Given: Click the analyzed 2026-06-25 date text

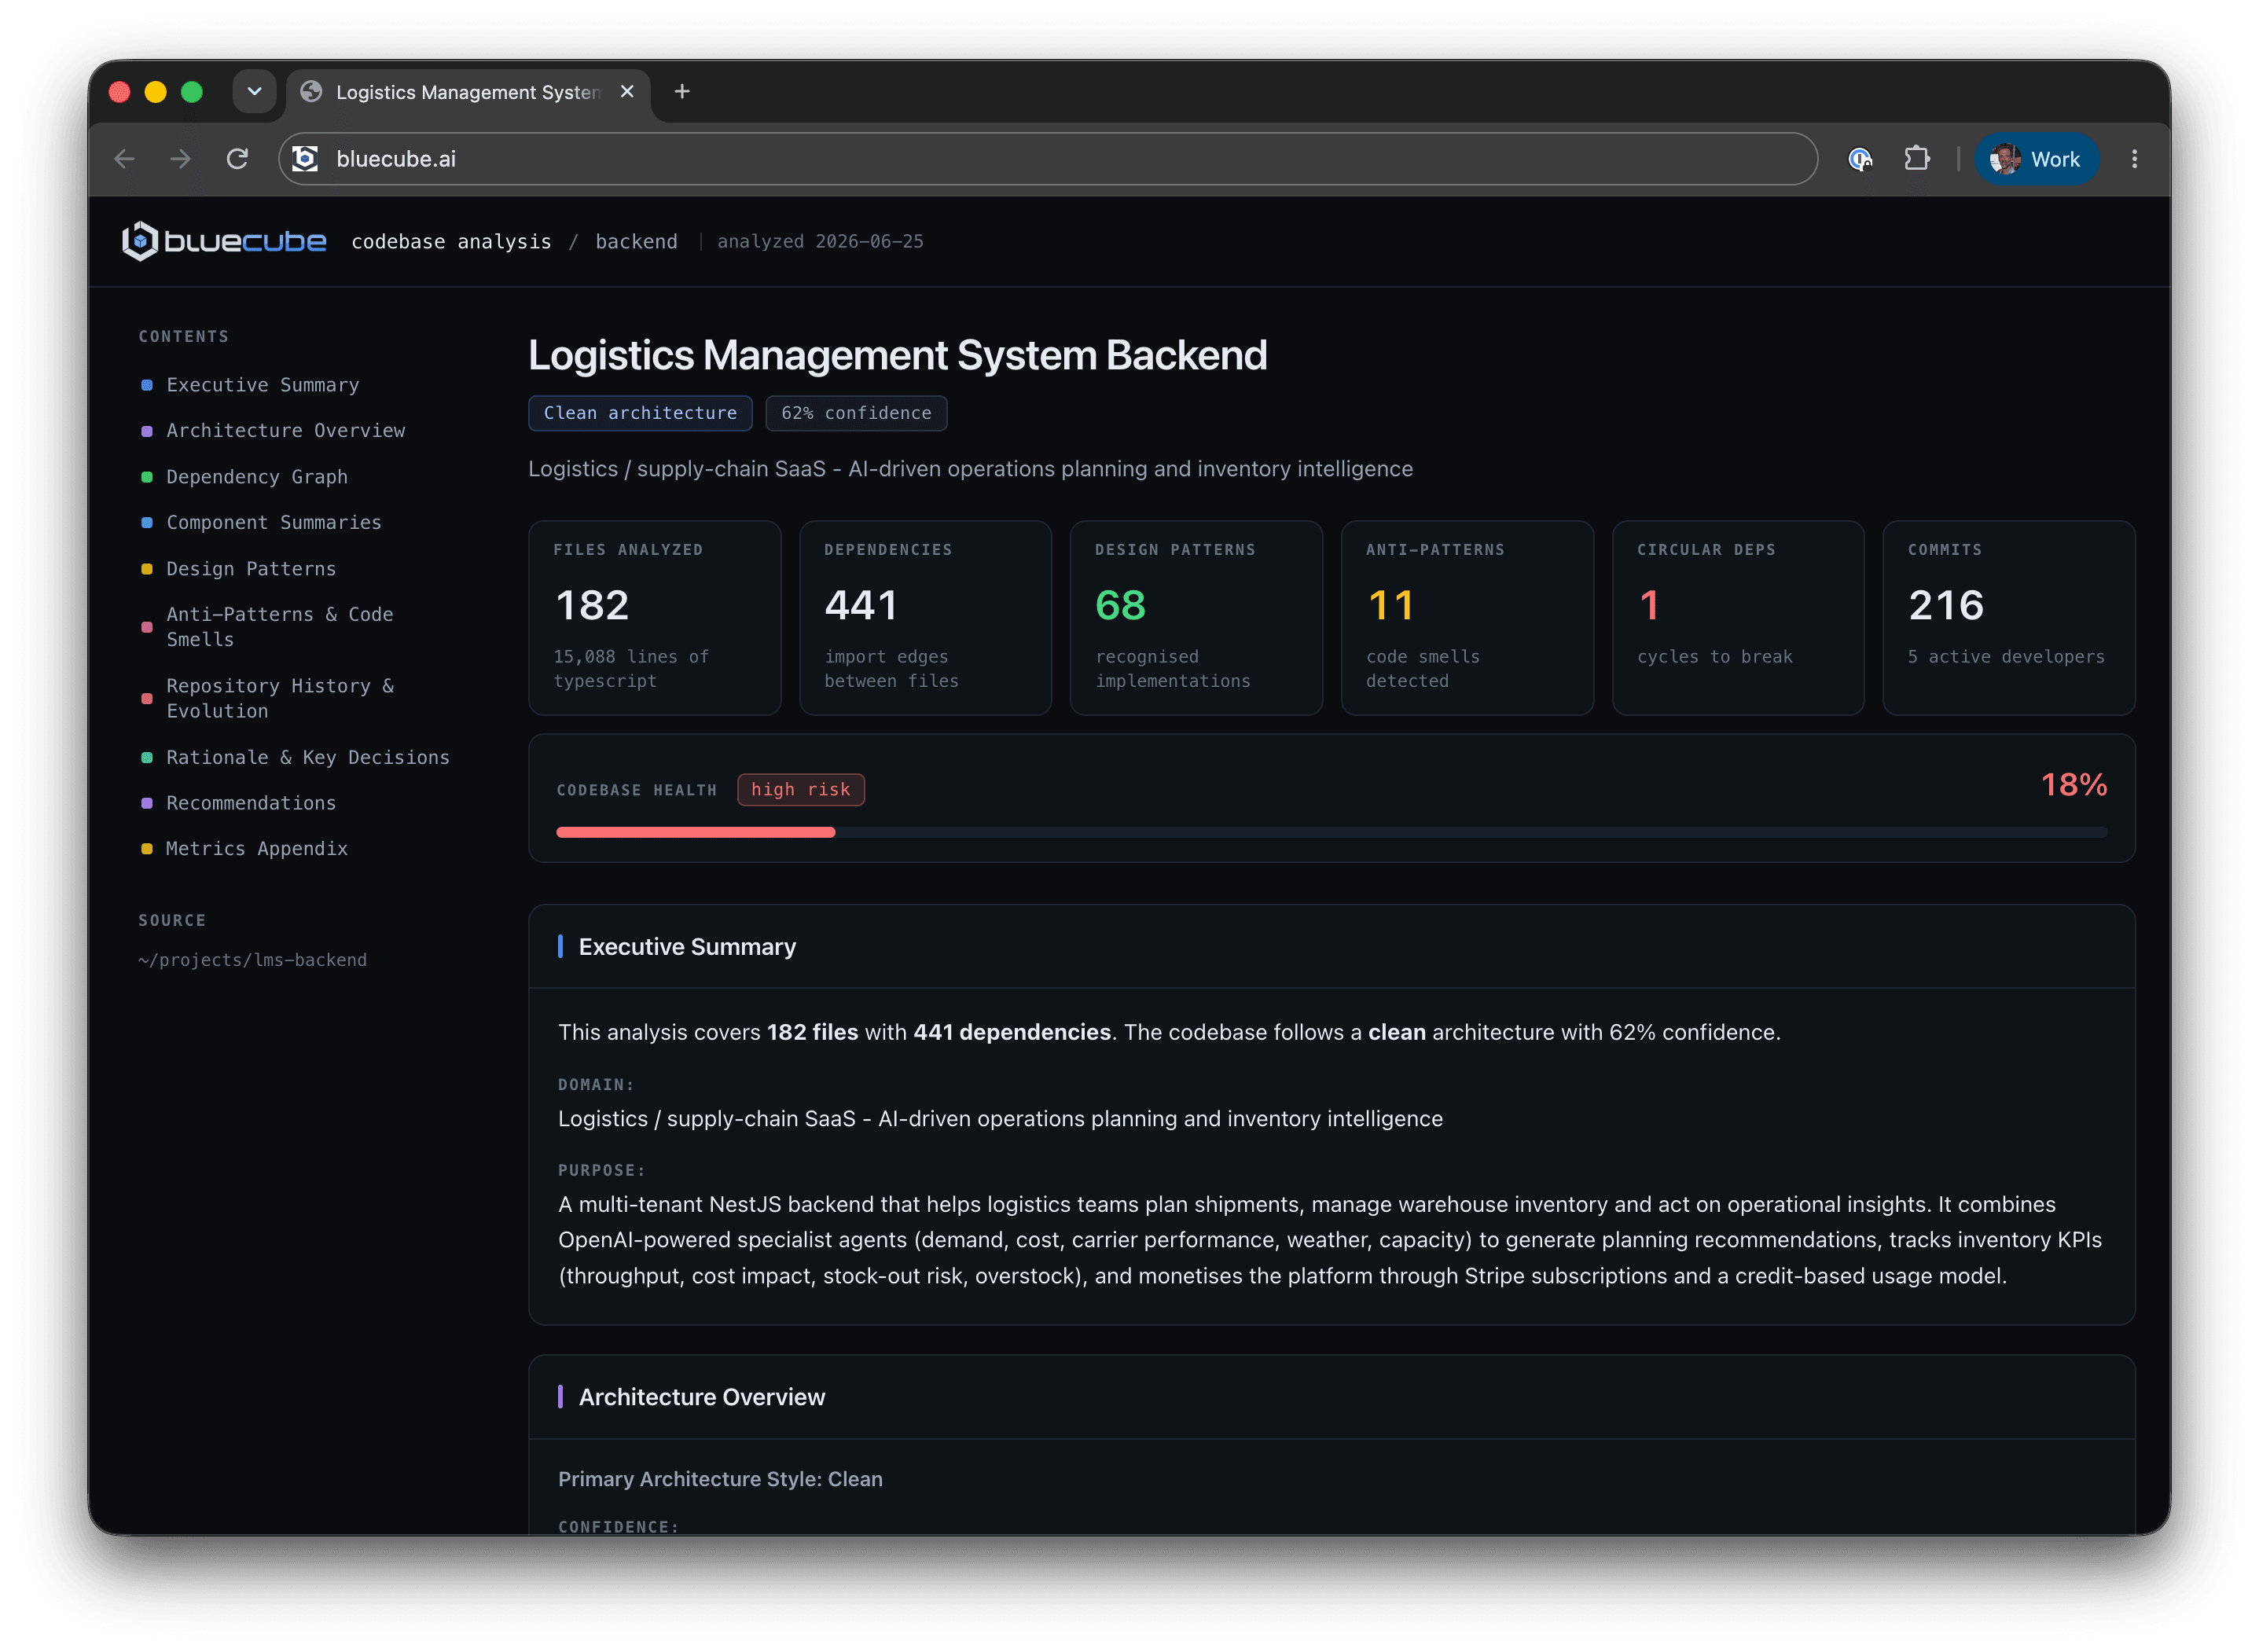Looking at the screenshot, I should (x=820, y=242).
